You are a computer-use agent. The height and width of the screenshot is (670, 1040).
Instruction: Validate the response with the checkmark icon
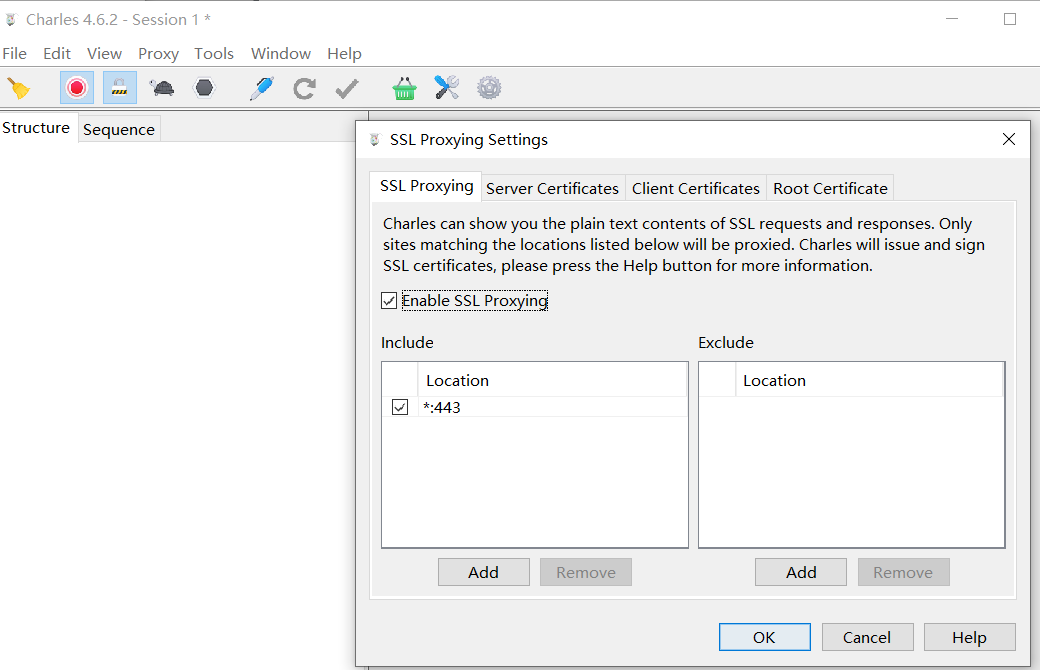347,88
